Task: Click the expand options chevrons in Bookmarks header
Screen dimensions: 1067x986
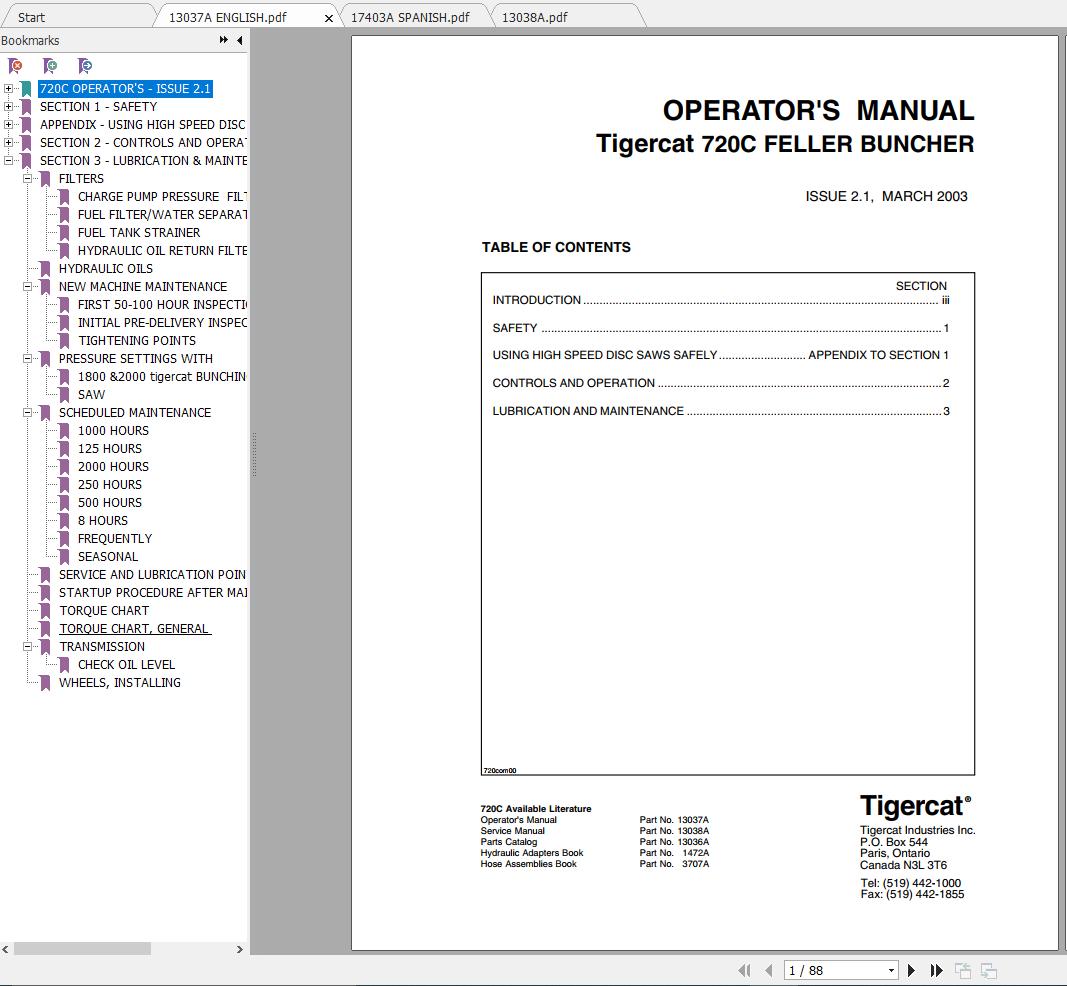Action: click(x=221, y=40)
